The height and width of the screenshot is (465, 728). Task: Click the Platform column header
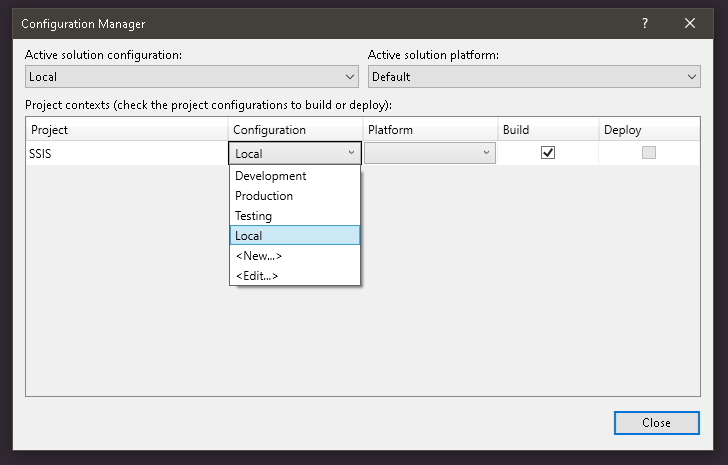[430, 130]
